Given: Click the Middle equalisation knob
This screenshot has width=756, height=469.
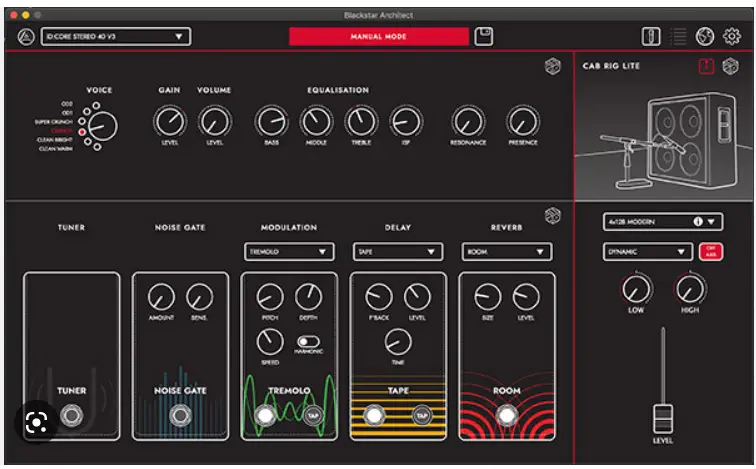Looking at the screenshot, I should point(316,122).
